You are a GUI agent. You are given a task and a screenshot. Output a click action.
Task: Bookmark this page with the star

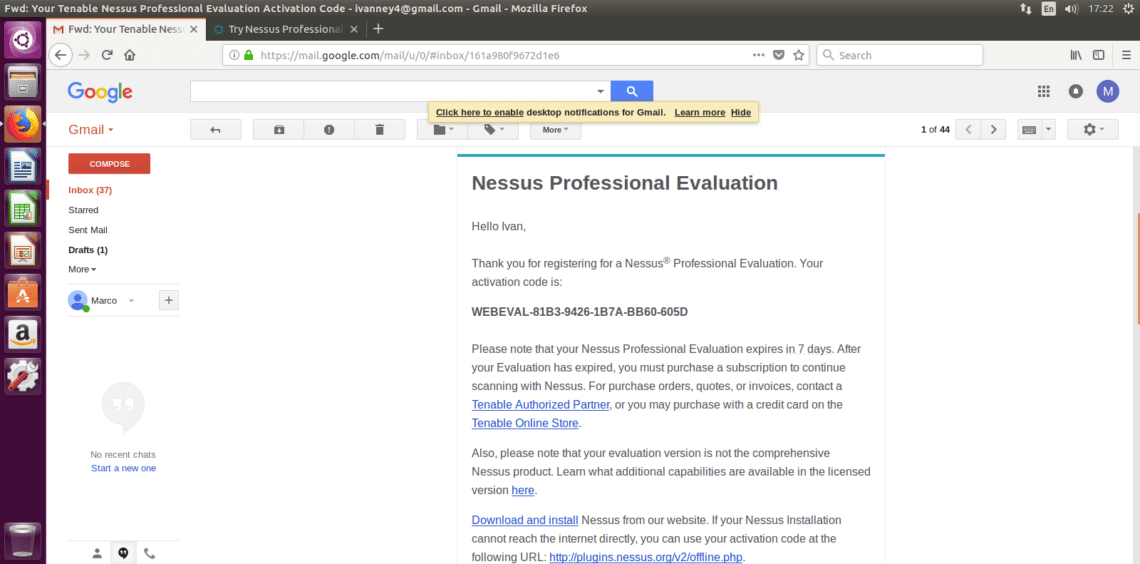coord(798,55)
